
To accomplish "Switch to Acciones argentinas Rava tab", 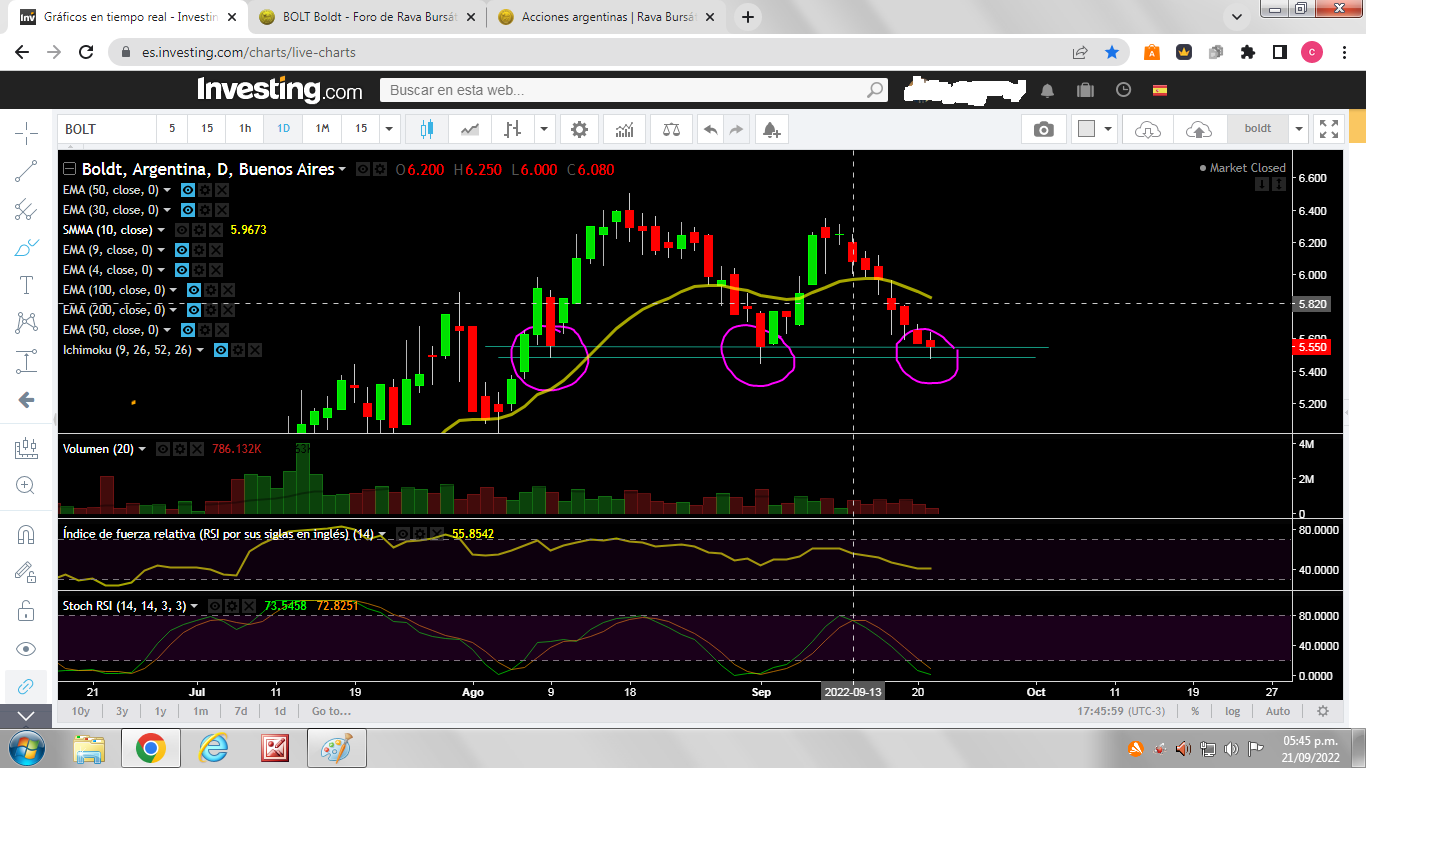I will (x=607, y=17).
